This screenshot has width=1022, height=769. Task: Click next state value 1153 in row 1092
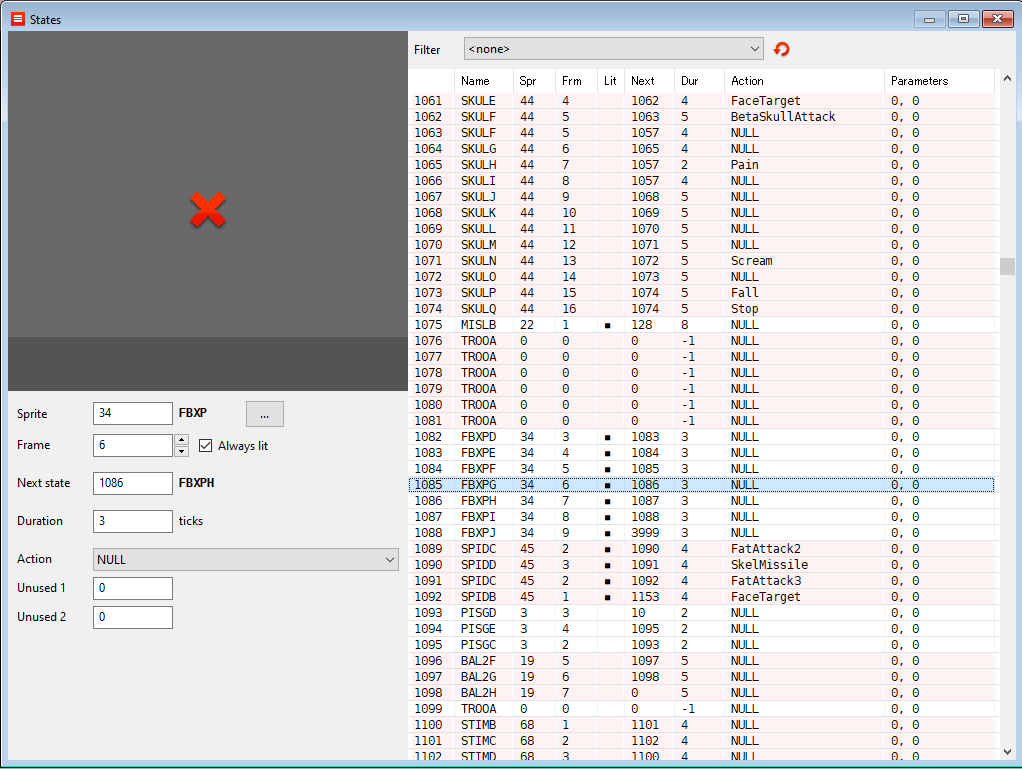coord(645,596)
